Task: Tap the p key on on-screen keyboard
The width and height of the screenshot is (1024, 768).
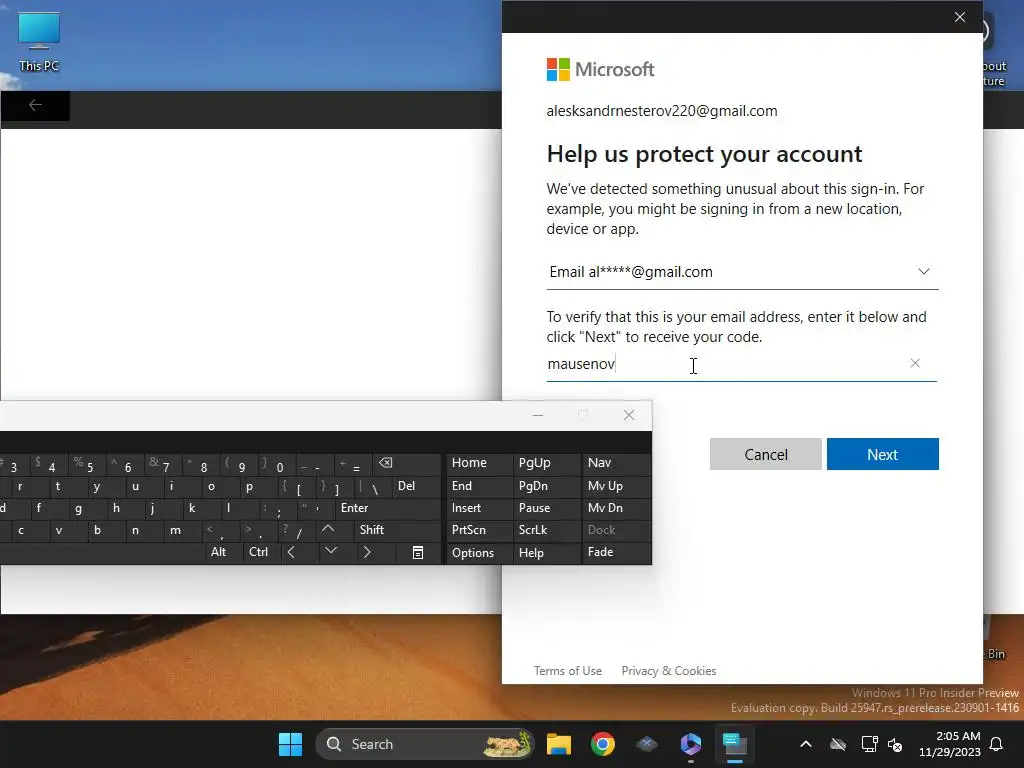Action: [257, 486]
